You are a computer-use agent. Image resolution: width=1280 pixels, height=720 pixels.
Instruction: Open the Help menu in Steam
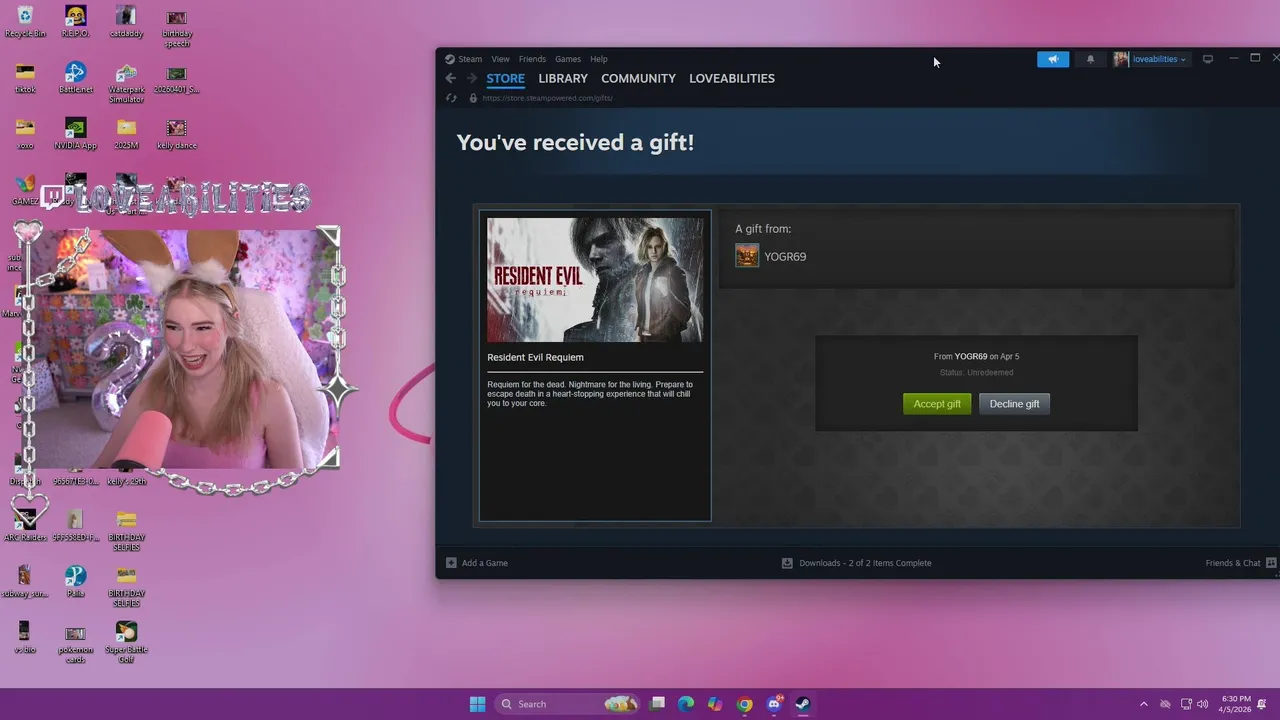pos(598,59)
